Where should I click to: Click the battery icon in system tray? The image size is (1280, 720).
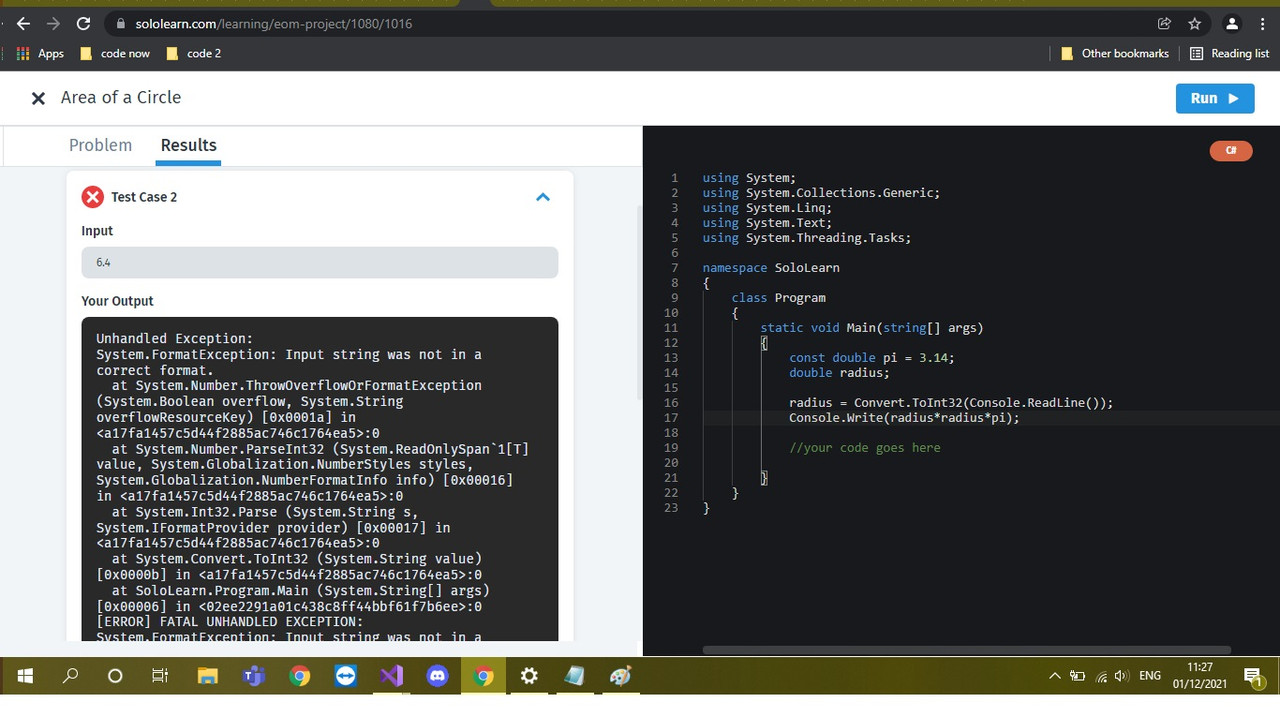[1078, 677]
